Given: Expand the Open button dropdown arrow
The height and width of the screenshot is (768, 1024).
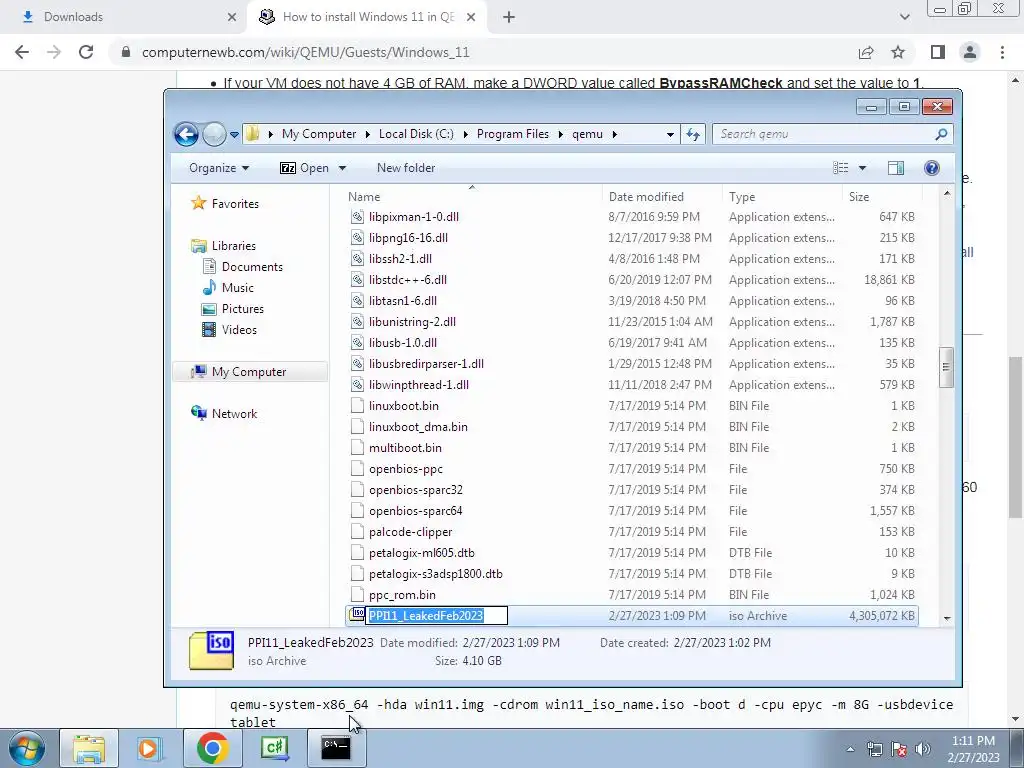Looking at the screenshot, I should 342,168.
